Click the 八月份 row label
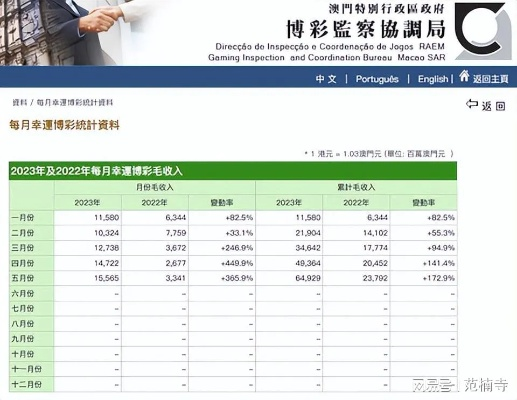Image resolution: width=517 pixels, height=400 pixels. pyautogui.click(x=23, y=324)
